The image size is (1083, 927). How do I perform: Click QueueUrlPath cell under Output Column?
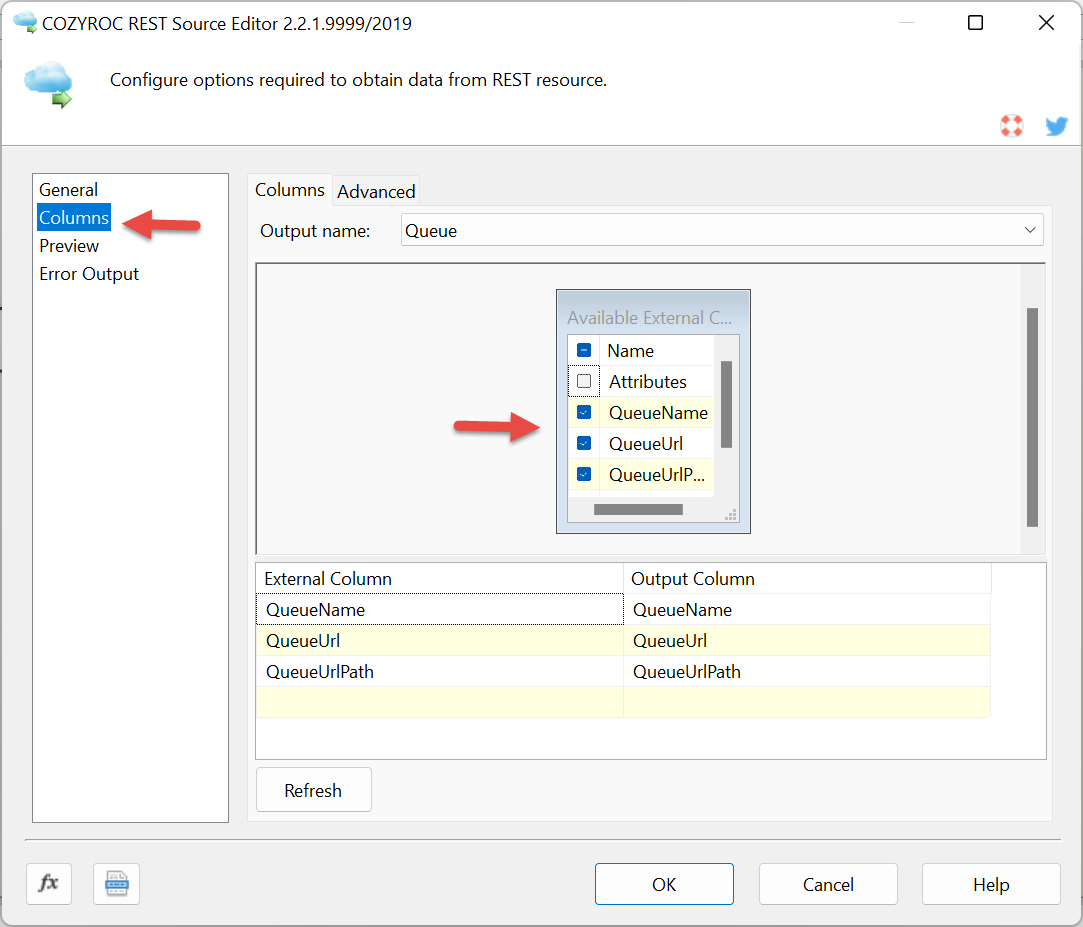(807, 671)
